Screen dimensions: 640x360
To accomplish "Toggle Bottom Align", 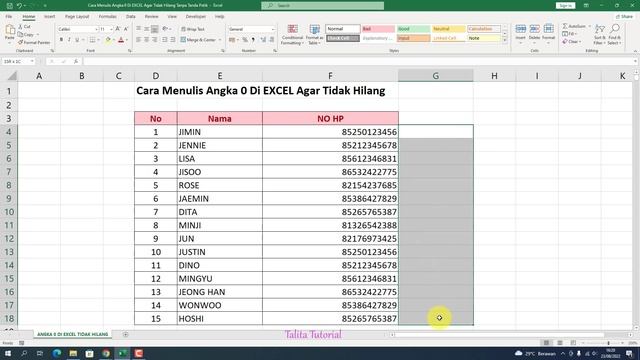I will pyautogui.click(x=155, y=29).
